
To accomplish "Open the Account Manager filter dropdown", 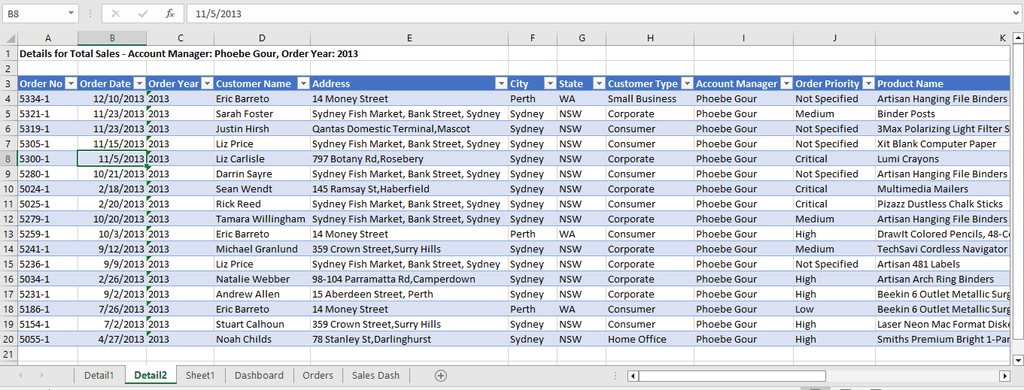I will pyautogui.click(x=786, y=84).
